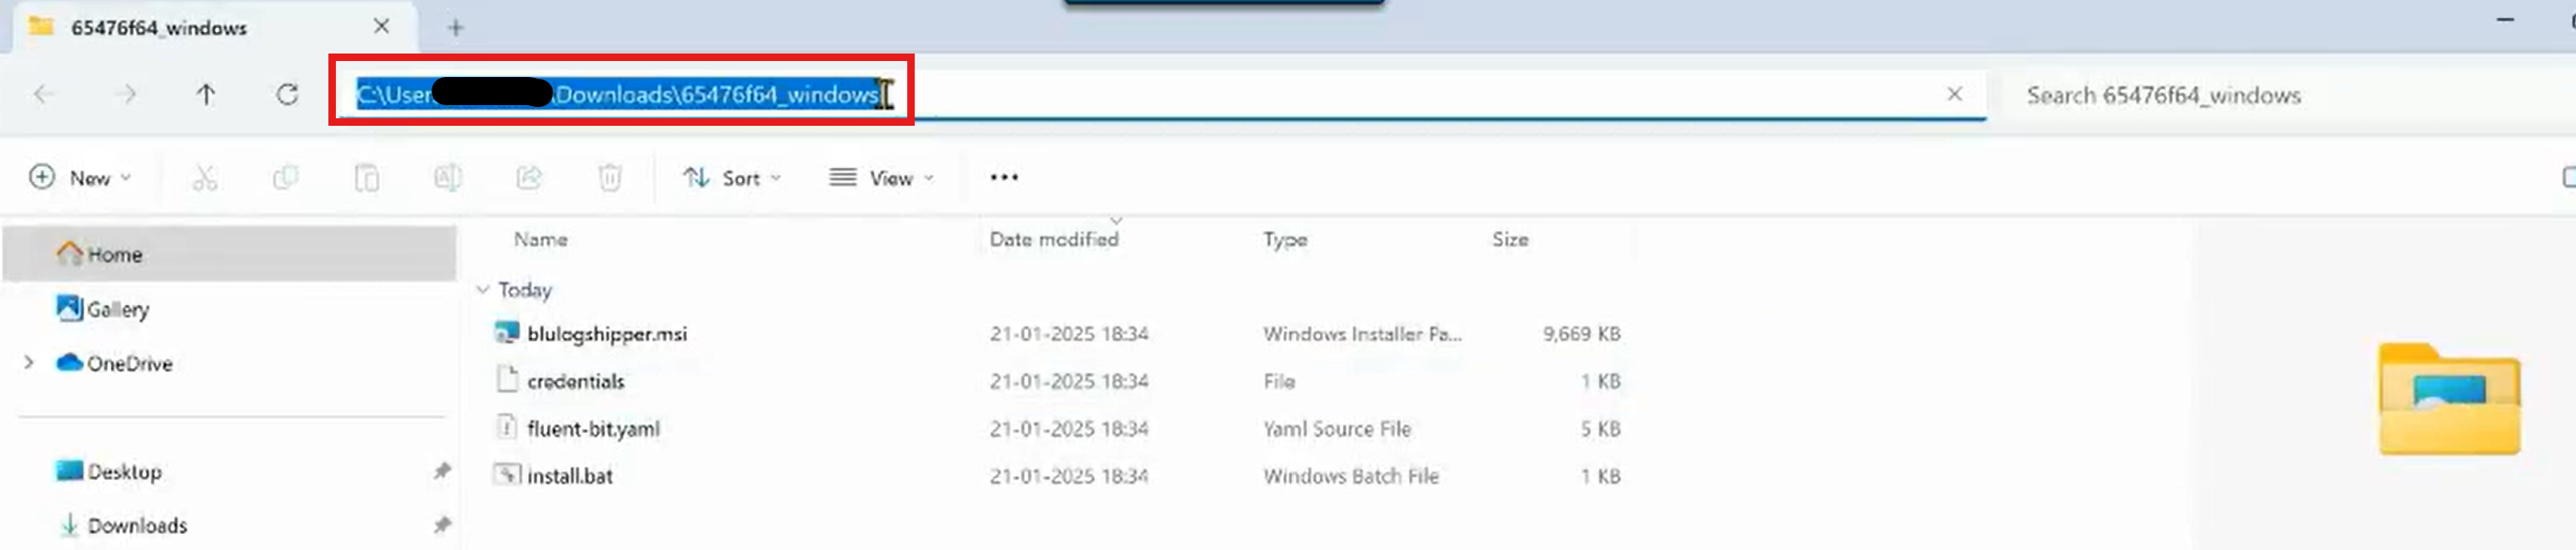Go up one folder level
The height and width of the screenshot is (550, 2576).
coord(206,95)
